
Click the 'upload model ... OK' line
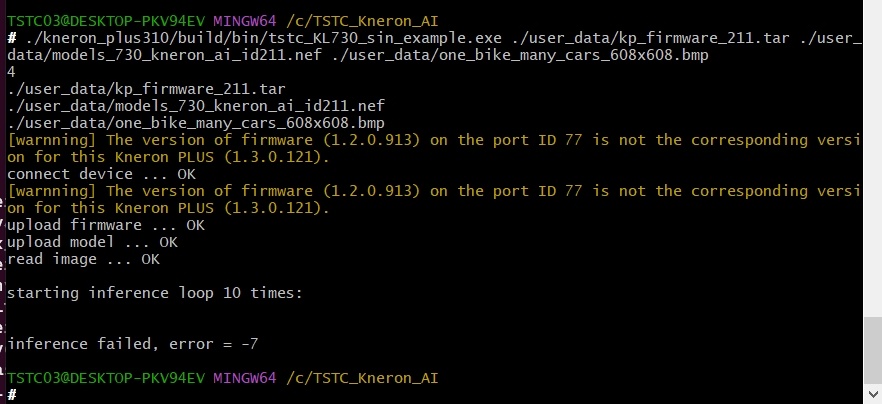[92, 242]
